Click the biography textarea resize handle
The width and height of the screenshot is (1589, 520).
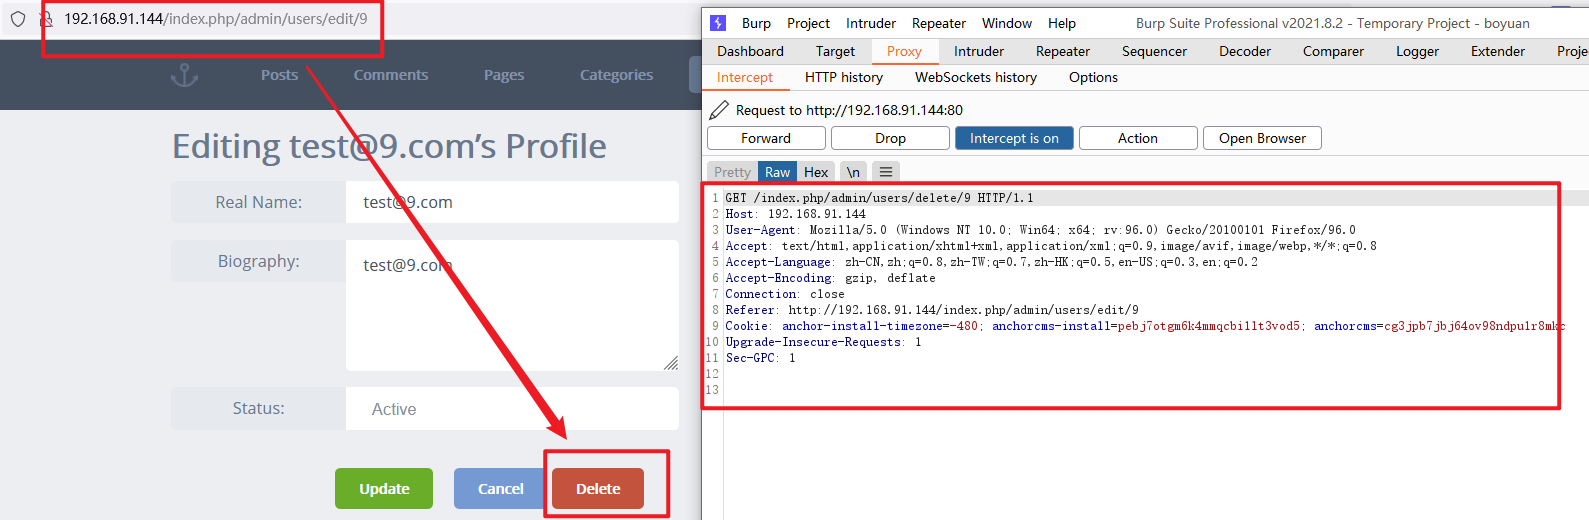[671, 363]
